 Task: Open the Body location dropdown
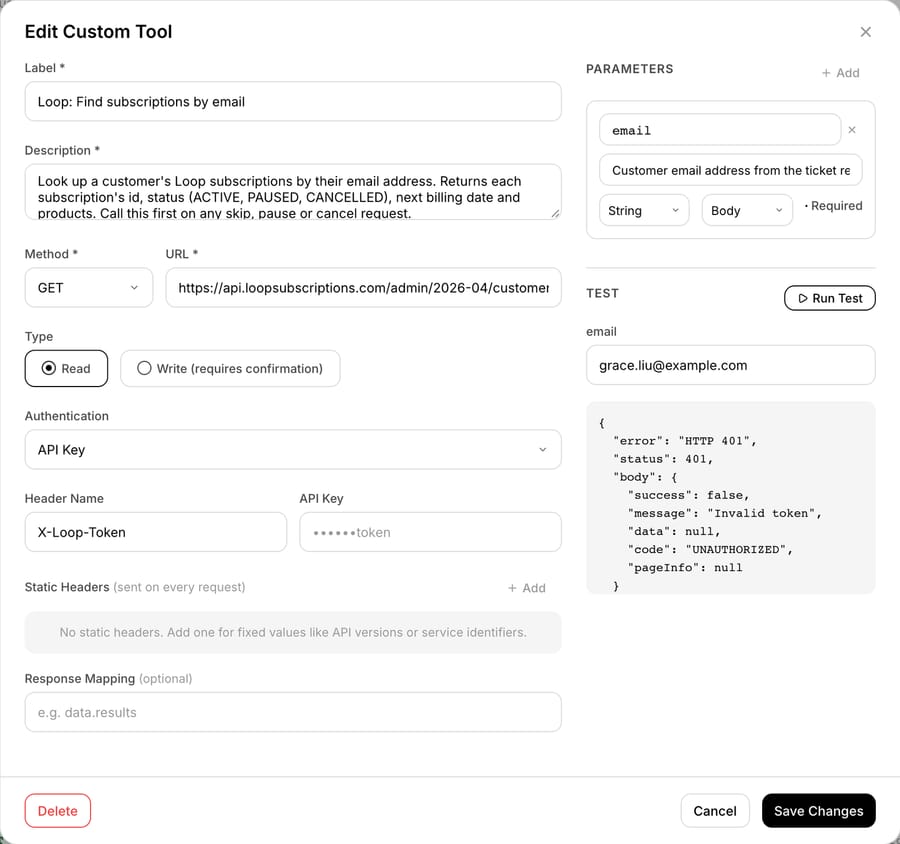click(x=747, y=210)
